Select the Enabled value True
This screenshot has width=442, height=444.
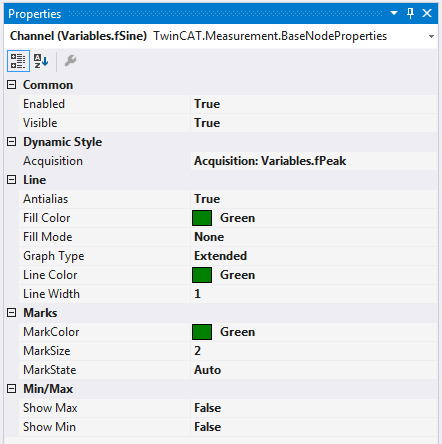point(207,104)
